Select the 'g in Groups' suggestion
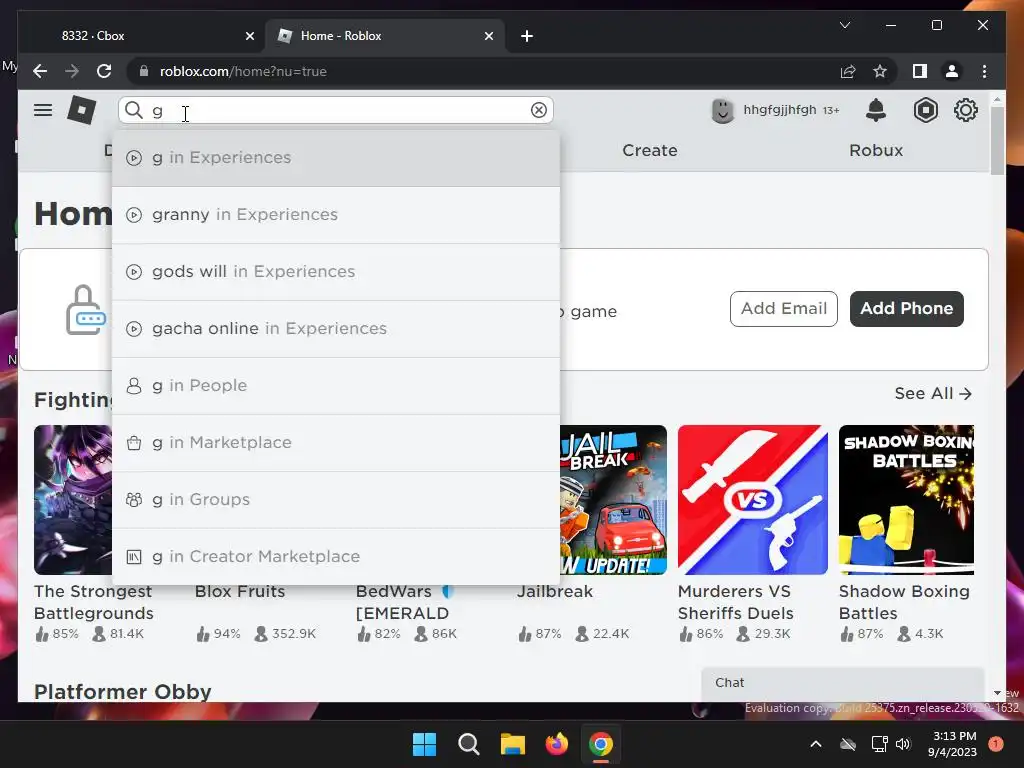The height and width of the screenshot is (768, 1024). pos(336,500)
